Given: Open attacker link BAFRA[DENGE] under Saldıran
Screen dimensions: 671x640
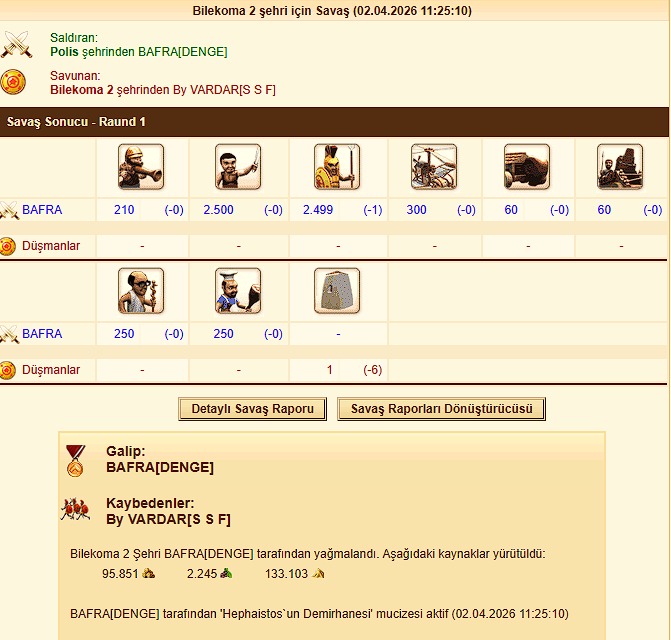Looking at the screenshot, I should click(183, 52).
